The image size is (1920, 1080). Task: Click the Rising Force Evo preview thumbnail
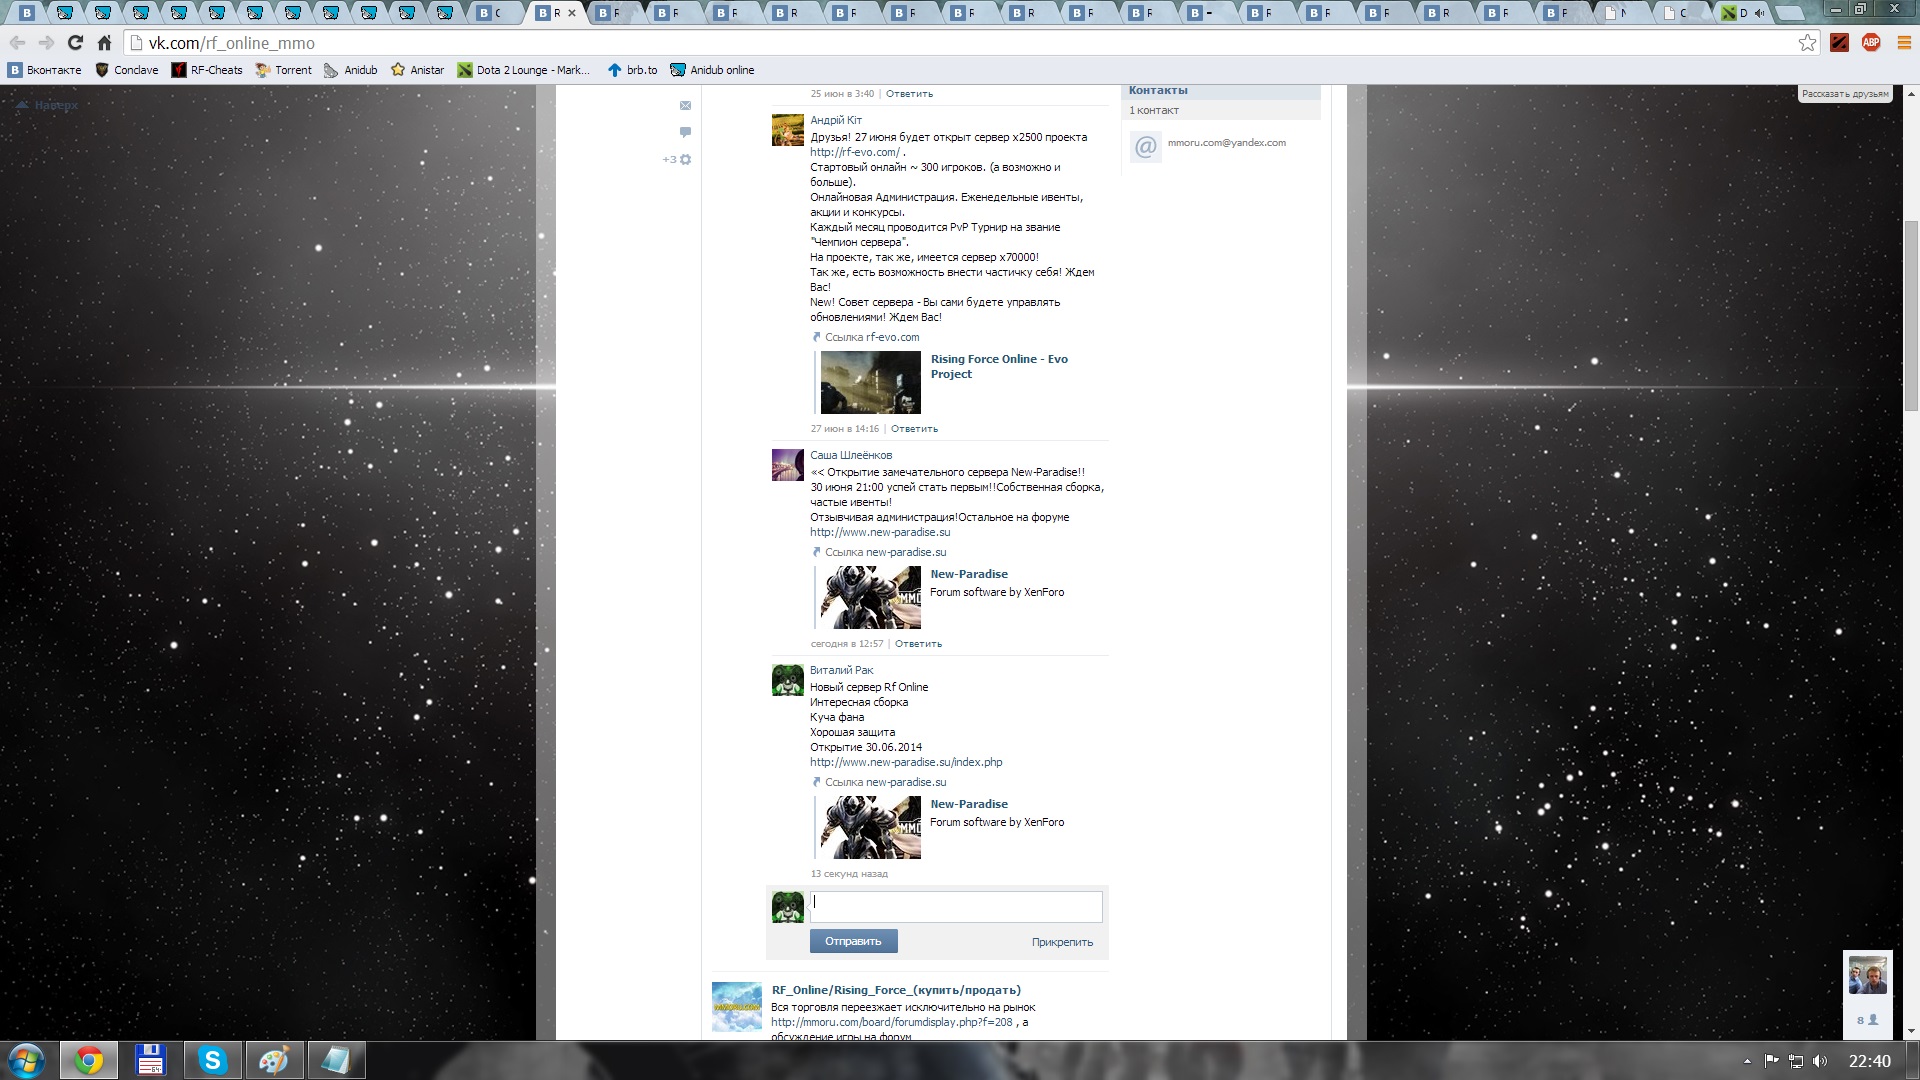870,382
